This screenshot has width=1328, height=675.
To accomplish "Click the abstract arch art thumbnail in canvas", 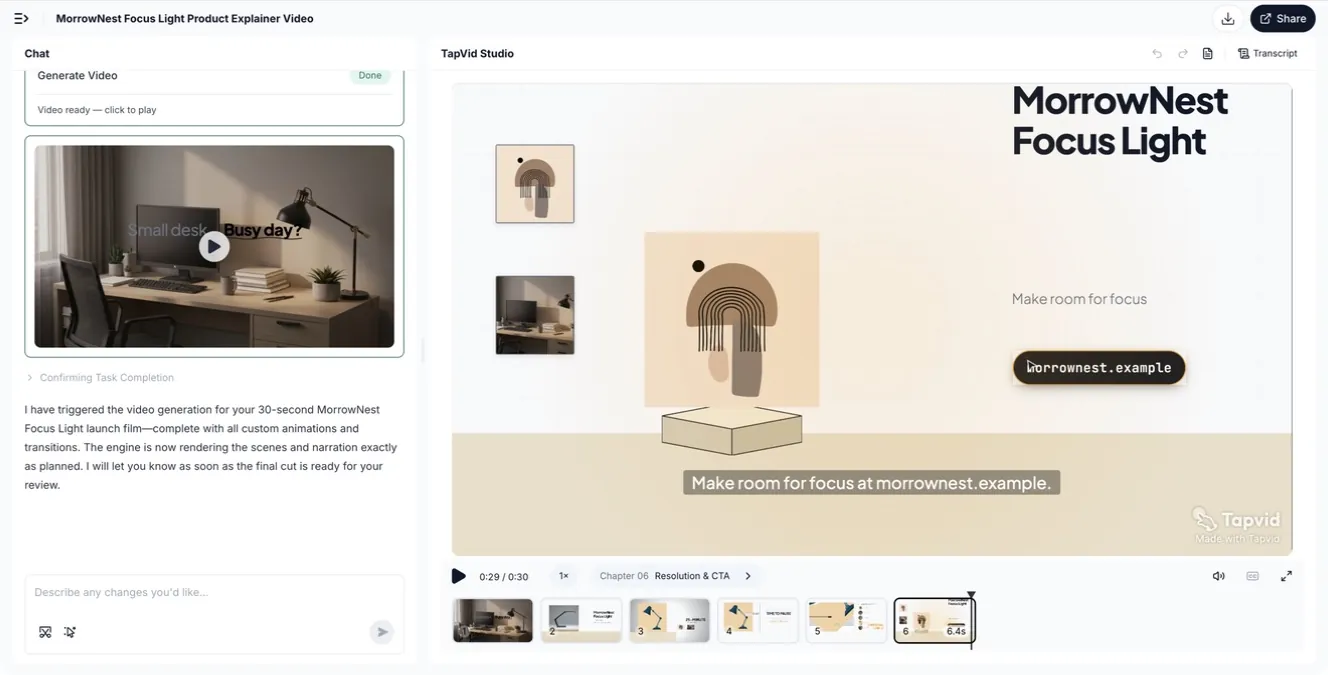I will point(535,184).
